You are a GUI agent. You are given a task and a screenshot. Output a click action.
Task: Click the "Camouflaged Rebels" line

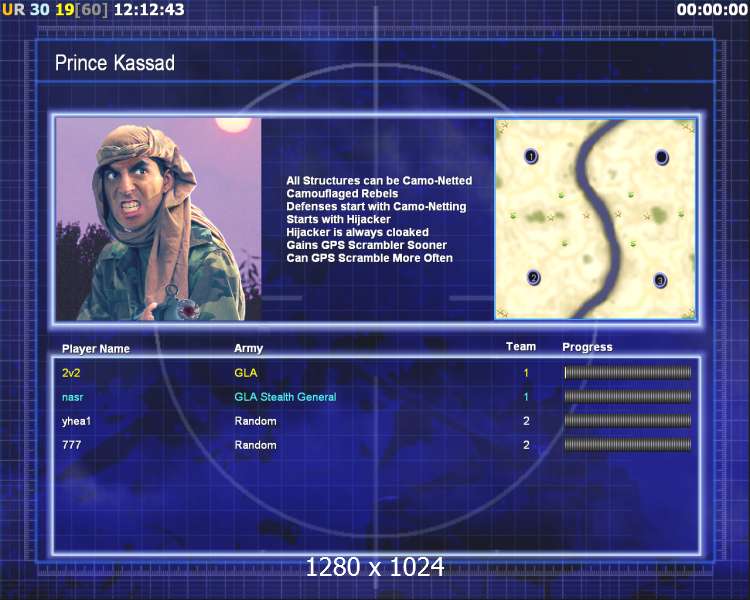point(342,194)
